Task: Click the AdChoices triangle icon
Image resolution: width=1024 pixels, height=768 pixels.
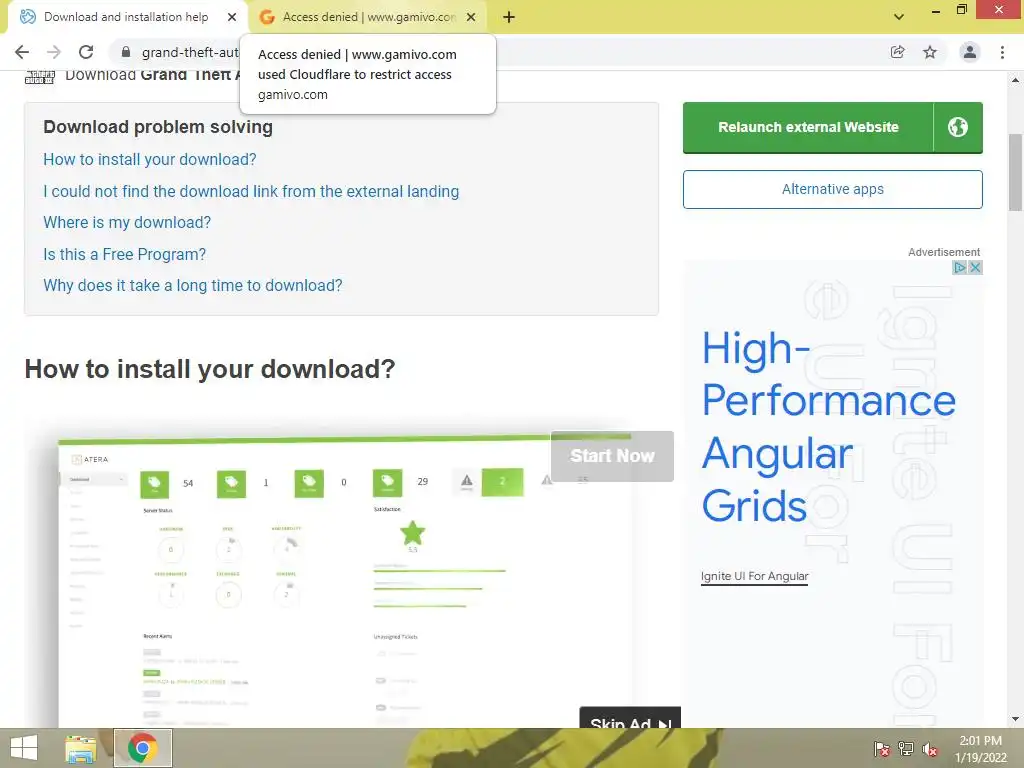Action: 959,267
